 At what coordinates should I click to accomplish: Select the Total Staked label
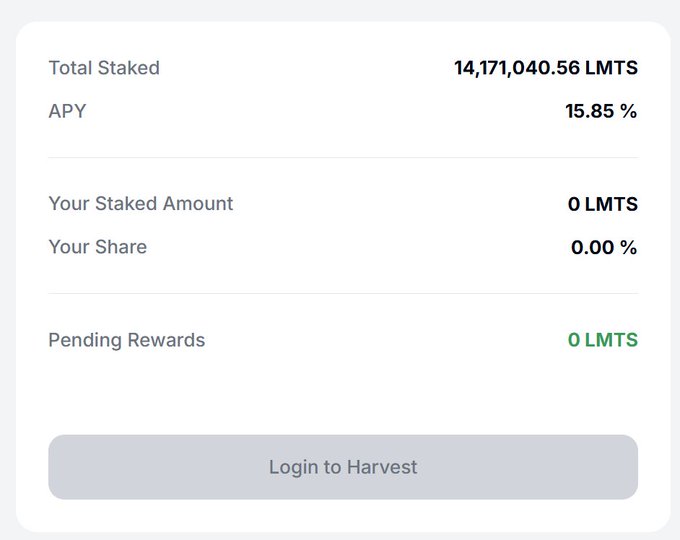104,68
